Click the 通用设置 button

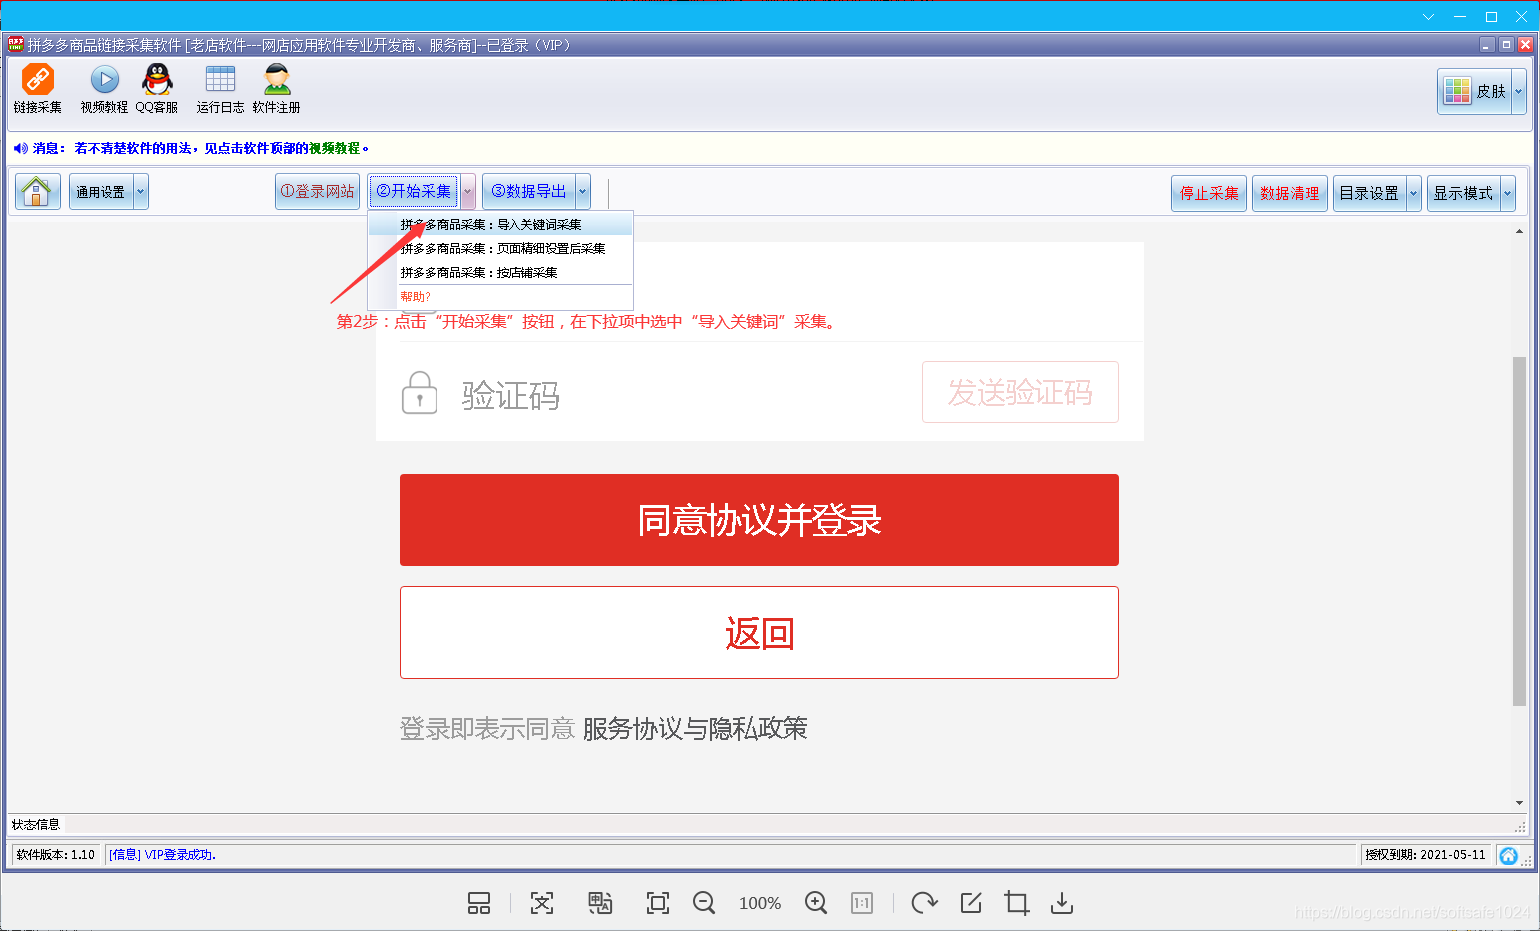pyautogui.click(x=101, y=192)
